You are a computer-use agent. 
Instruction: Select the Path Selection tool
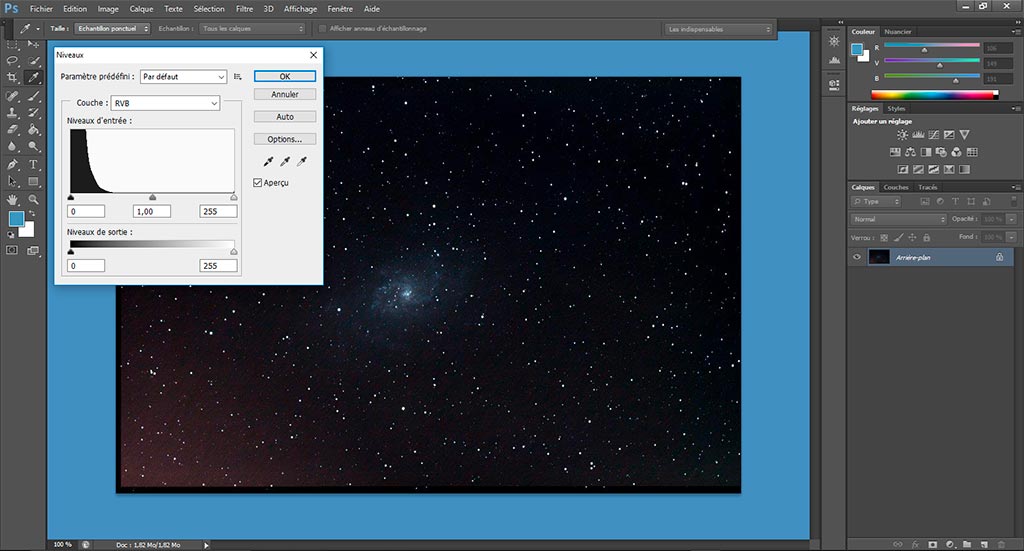click(12, 181)
